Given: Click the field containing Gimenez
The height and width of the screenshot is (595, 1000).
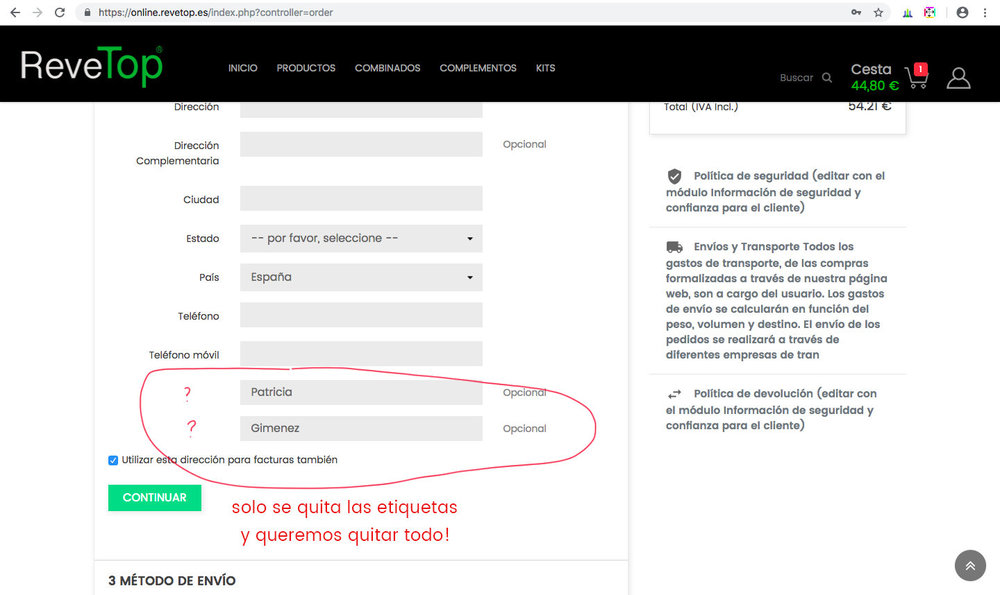Looking at the screenshot, I should click(361, 429).
